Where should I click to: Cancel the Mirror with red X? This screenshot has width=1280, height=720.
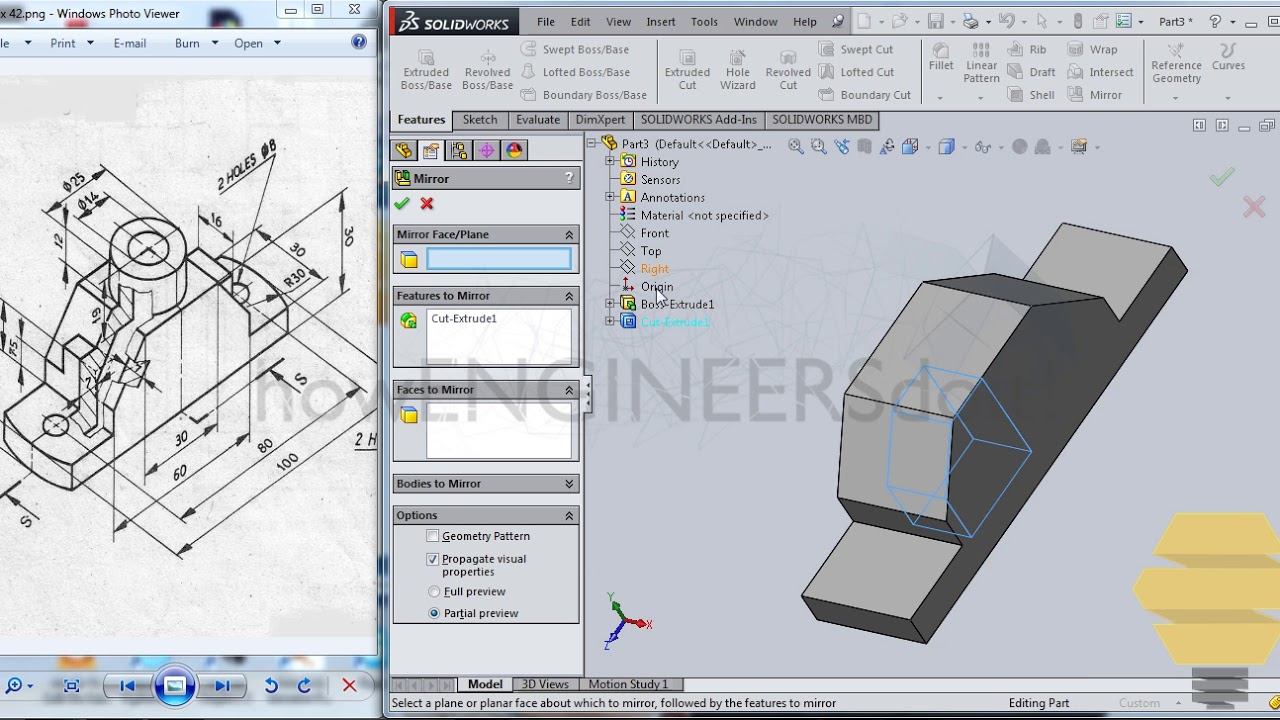pyautogui.click(x=427, y=203)
